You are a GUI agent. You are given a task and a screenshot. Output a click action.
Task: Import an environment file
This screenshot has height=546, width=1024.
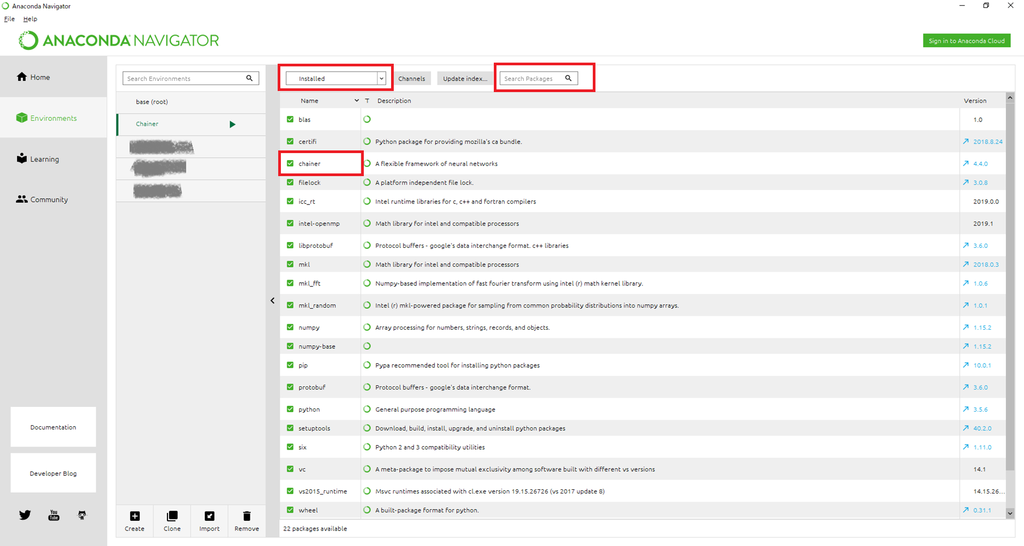209,521
